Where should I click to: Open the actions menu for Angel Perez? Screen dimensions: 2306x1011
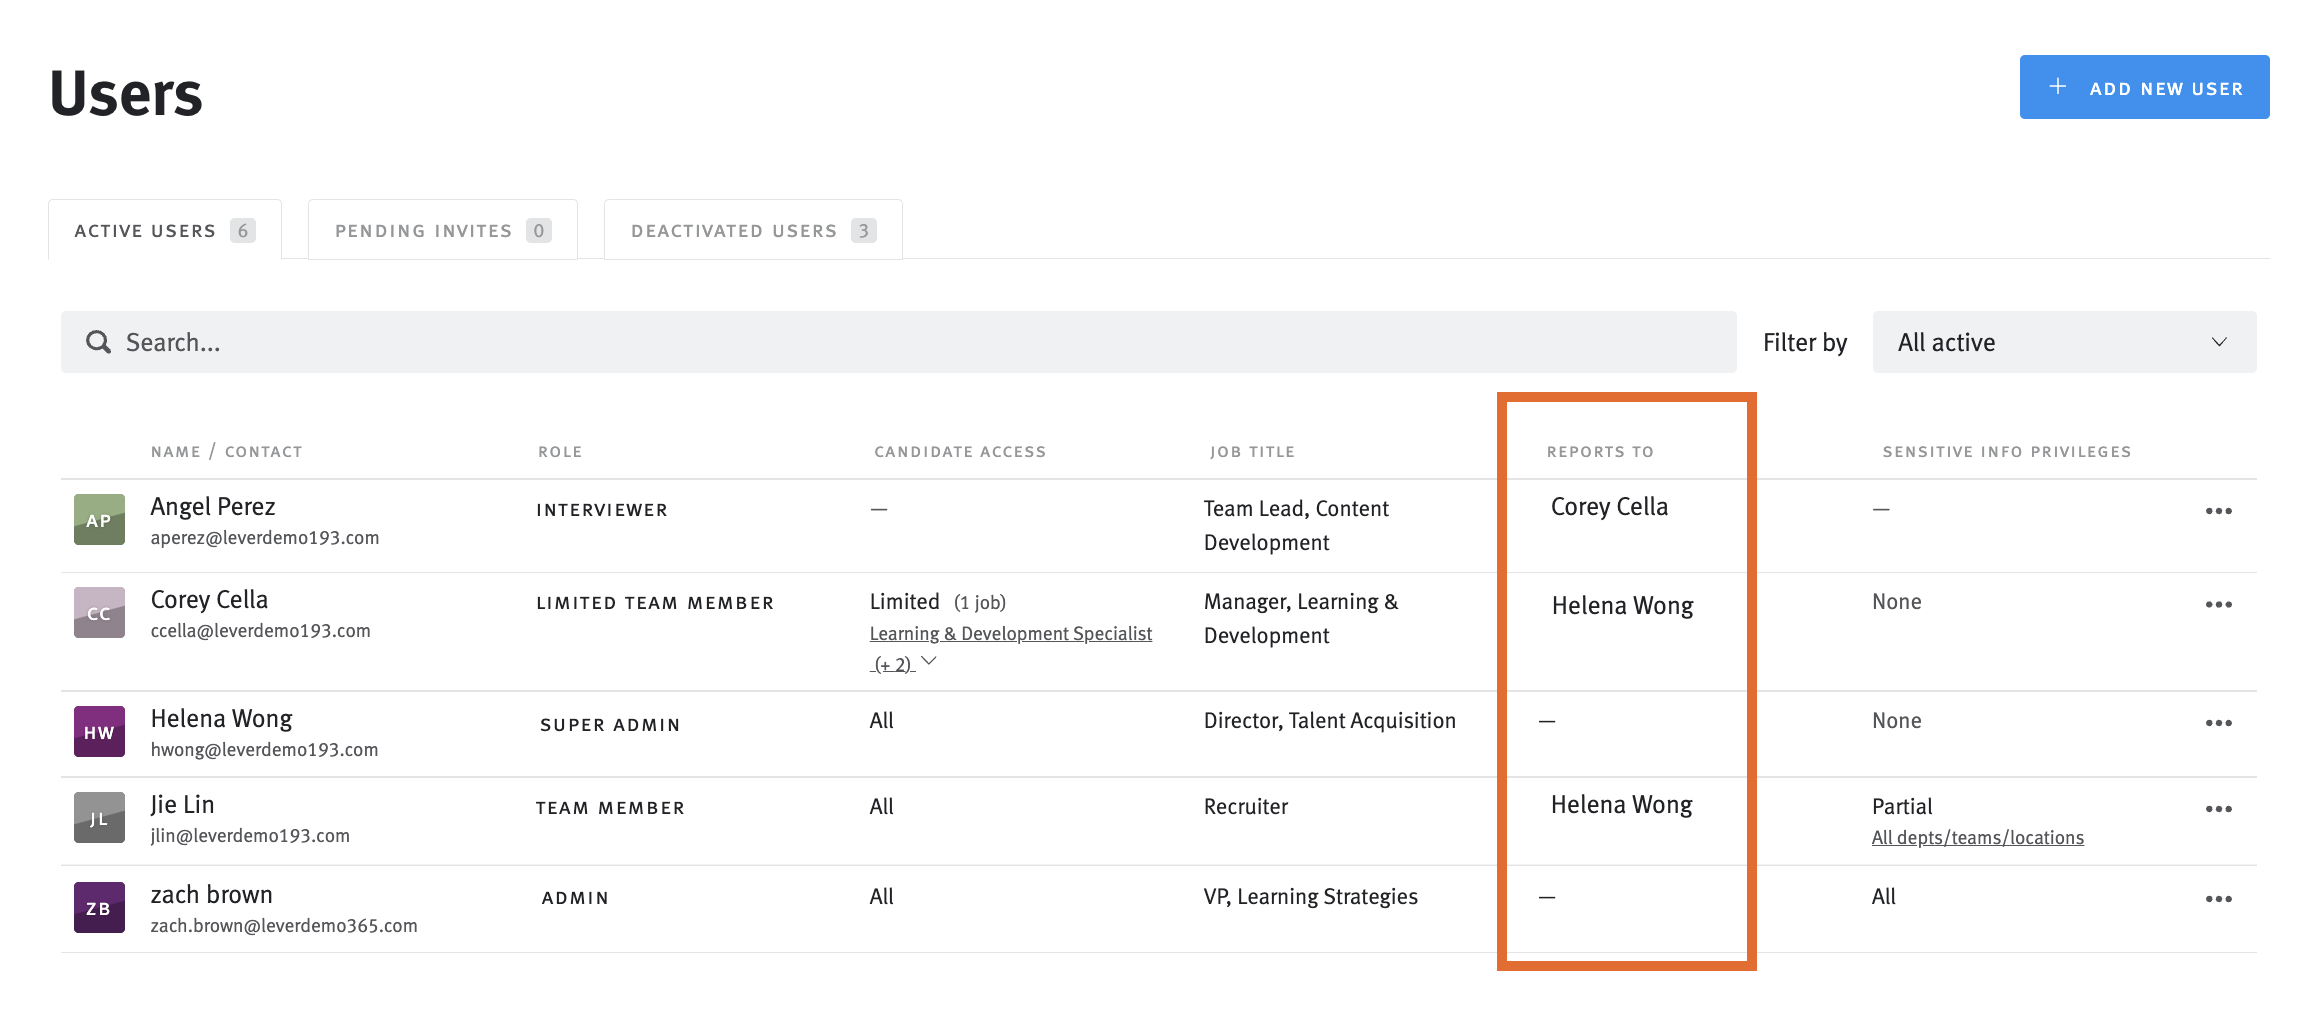click(x=2219, y=510)
